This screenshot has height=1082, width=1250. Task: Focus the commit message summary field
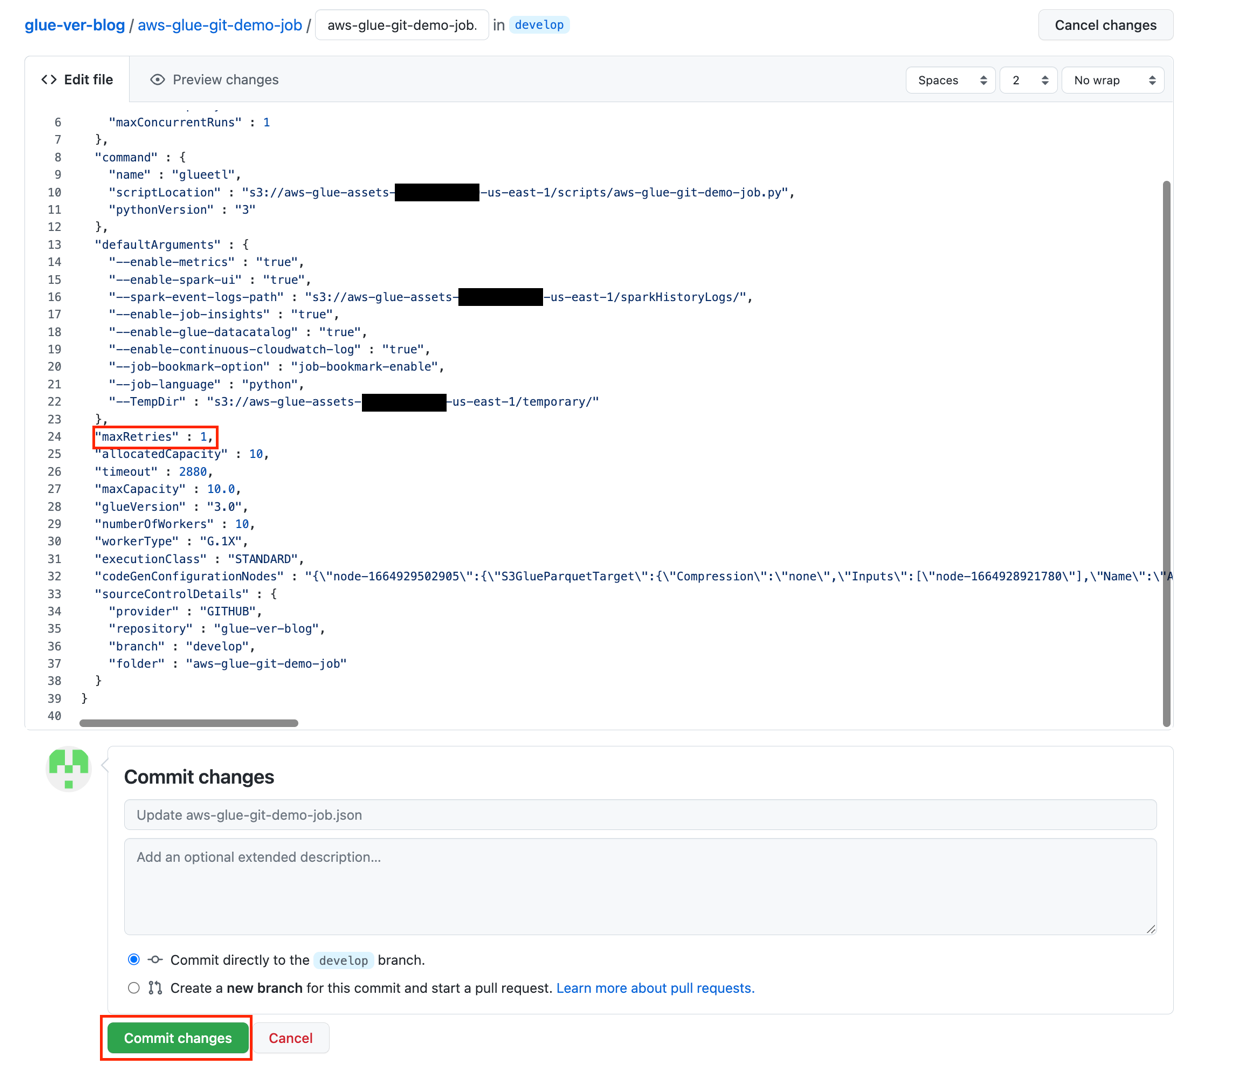point(640,815)
